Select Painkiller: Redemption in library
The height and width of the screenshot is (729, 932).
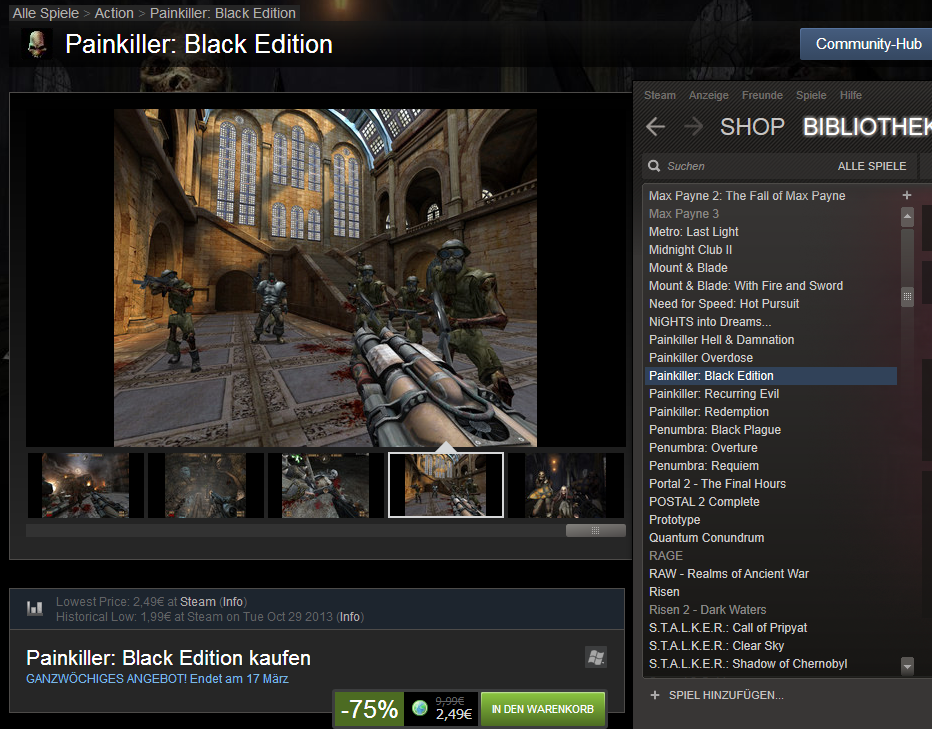click(709, 411)
